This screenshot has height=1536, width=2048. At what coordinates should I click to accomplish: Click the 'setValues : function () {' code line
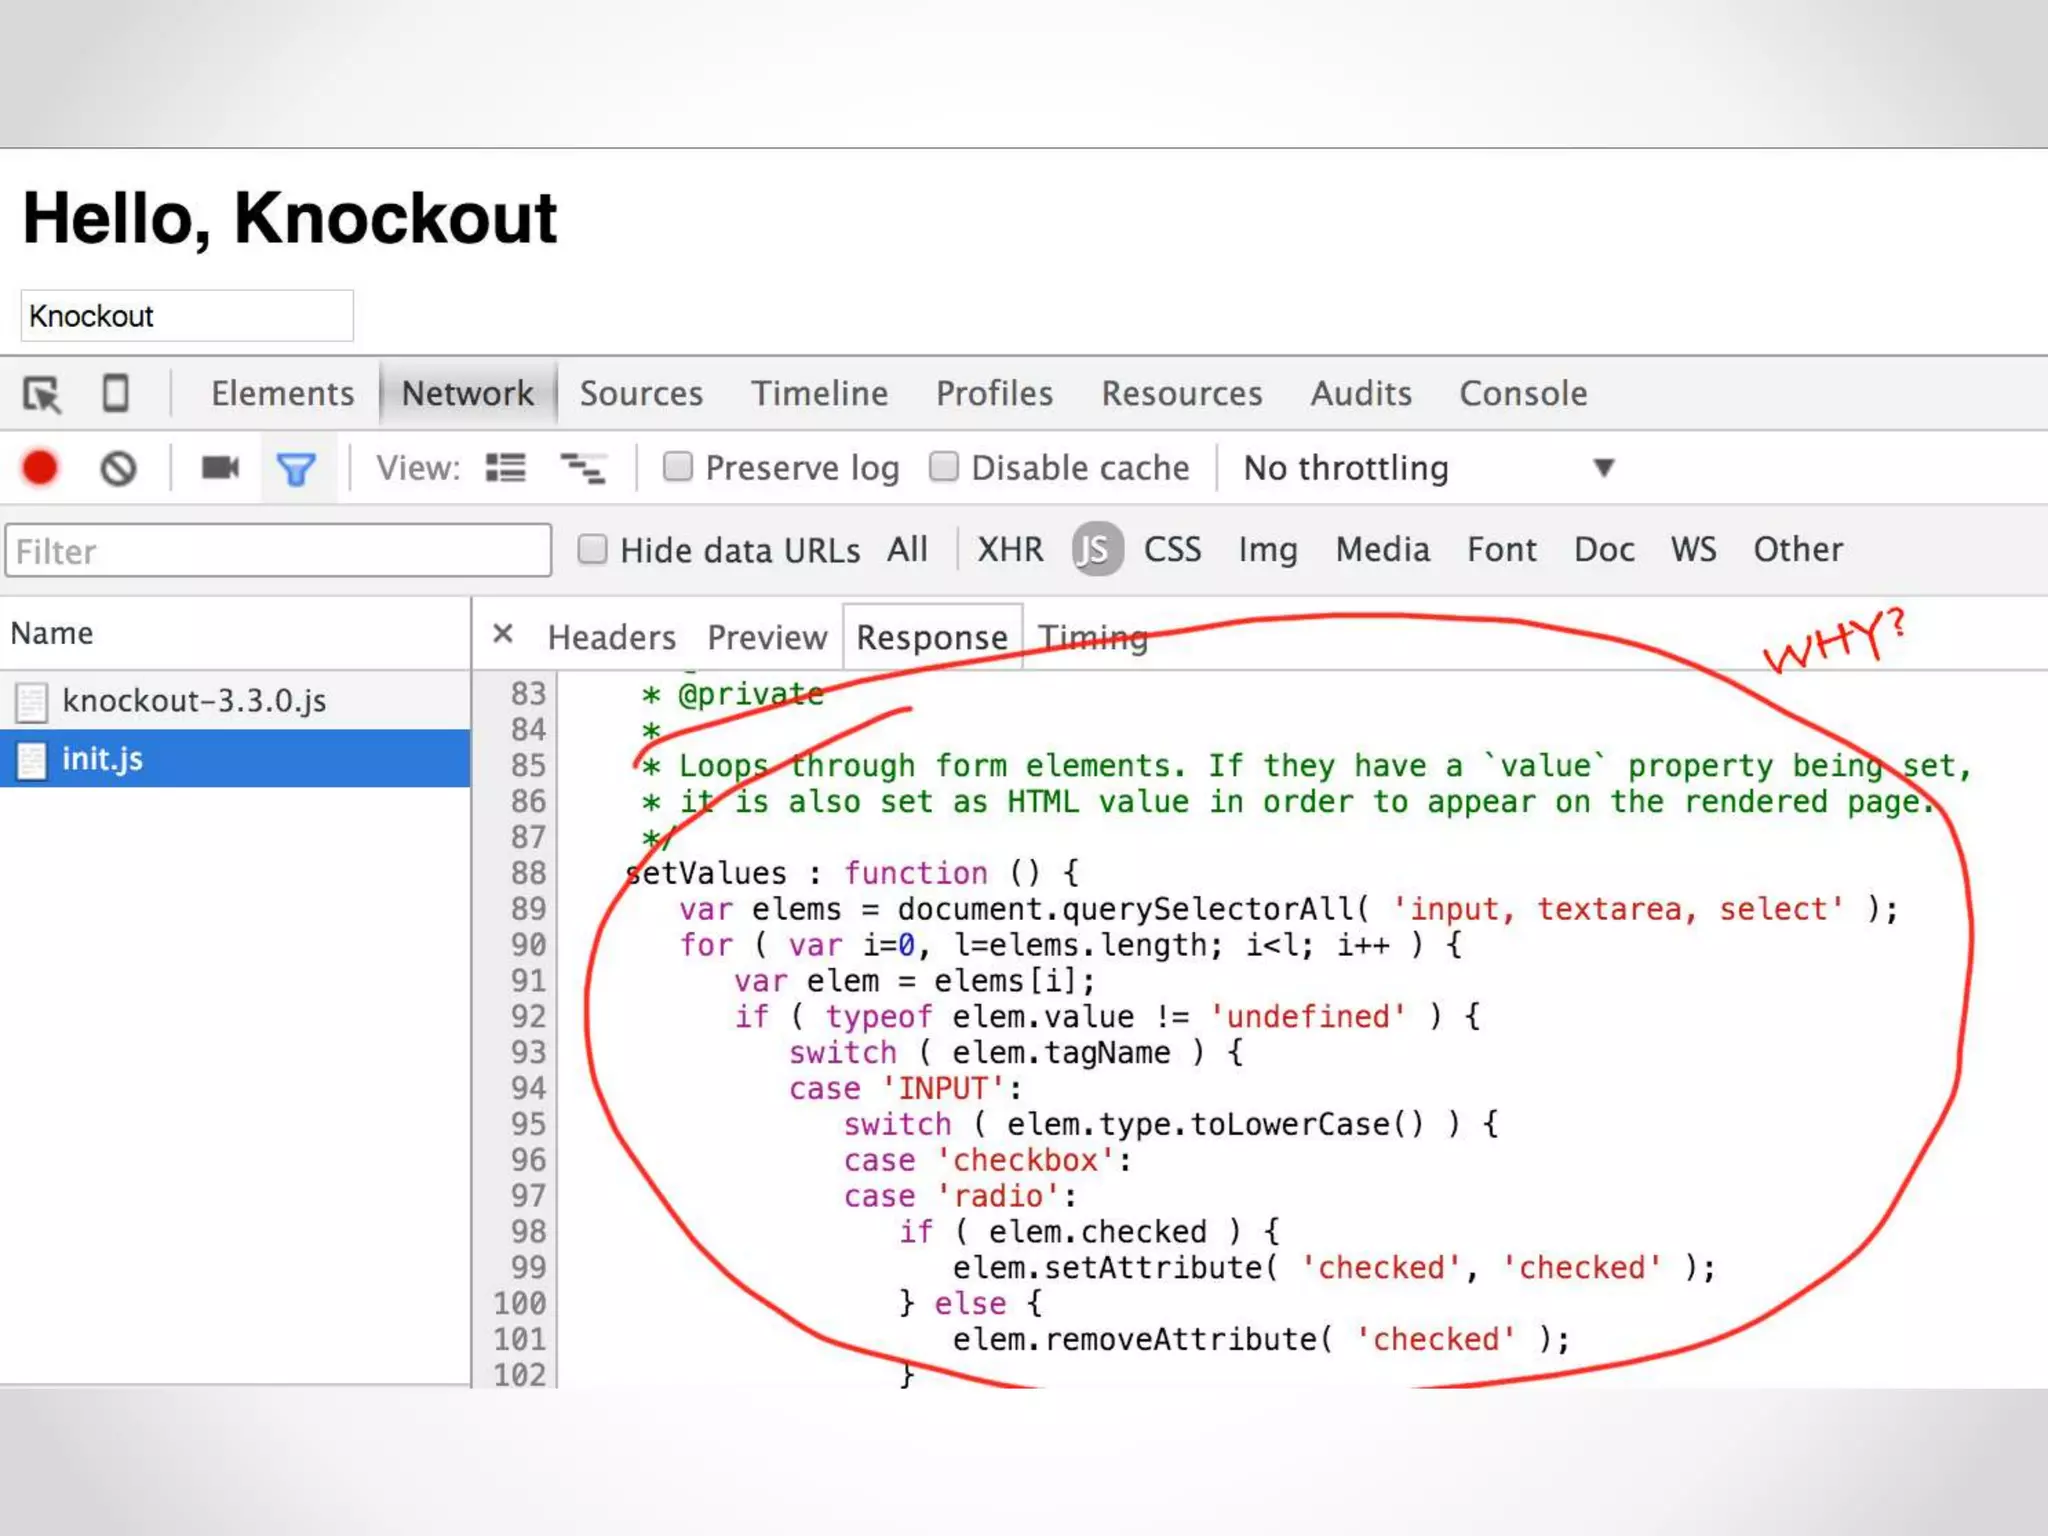853,873
